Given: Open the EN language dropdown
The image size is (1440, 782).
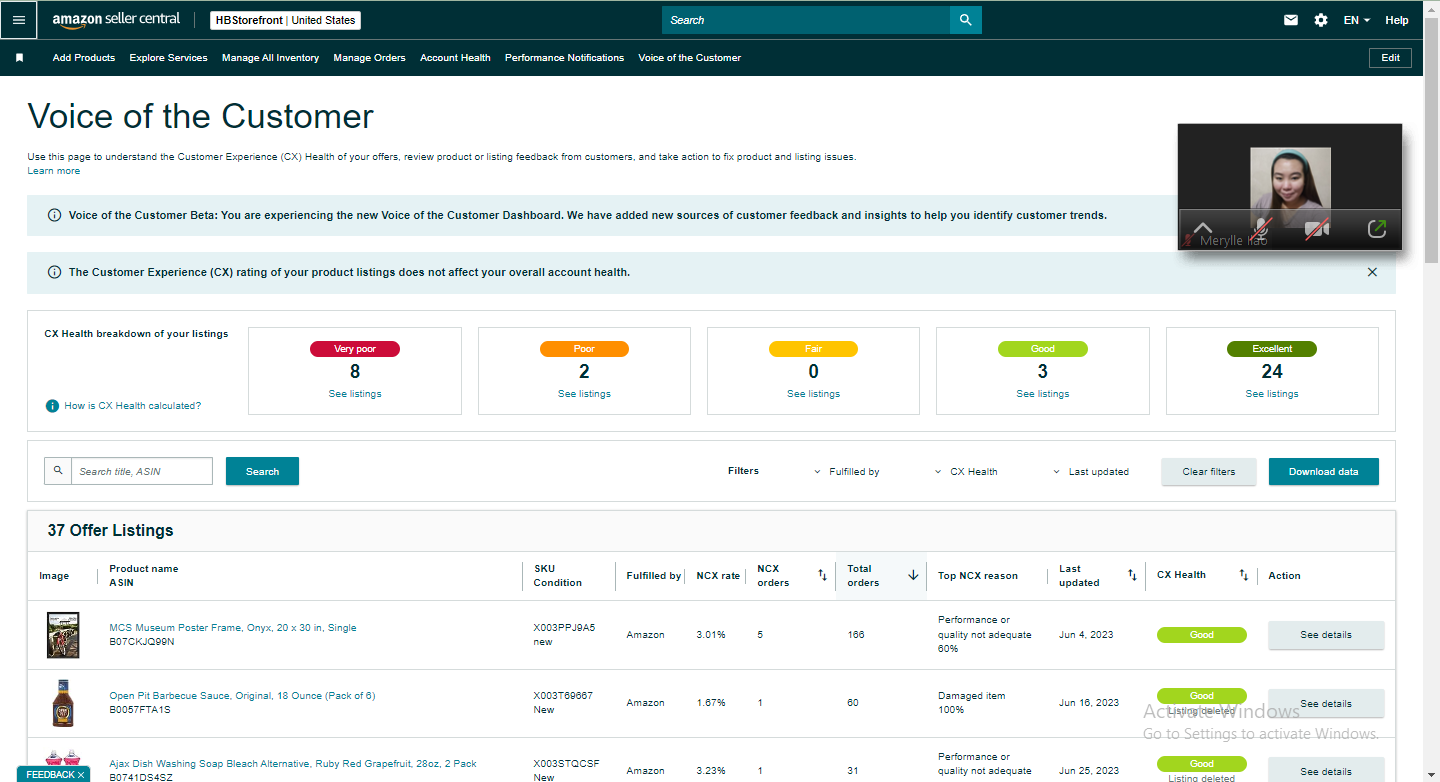Looking at the screenshot, I should (1357, 20).
